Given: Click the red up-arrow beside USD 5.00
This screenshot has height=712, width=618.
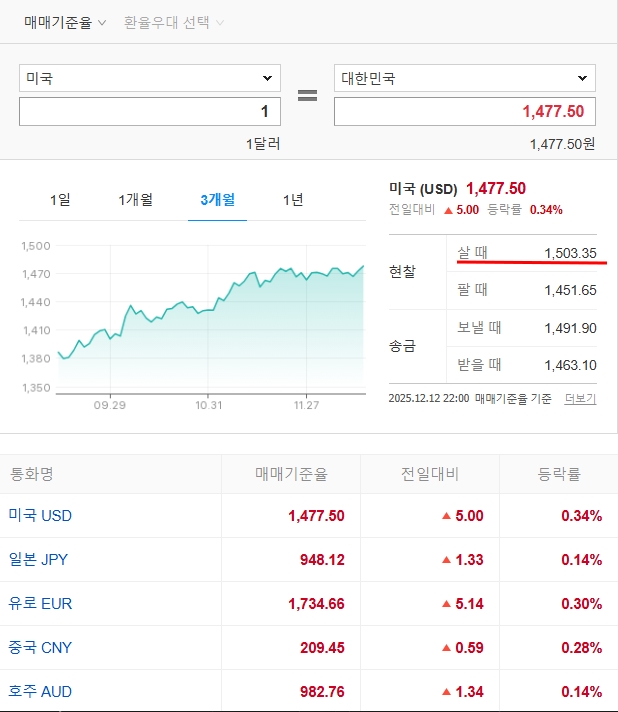Looking at the screenshot, I should [x=446, y=517].
